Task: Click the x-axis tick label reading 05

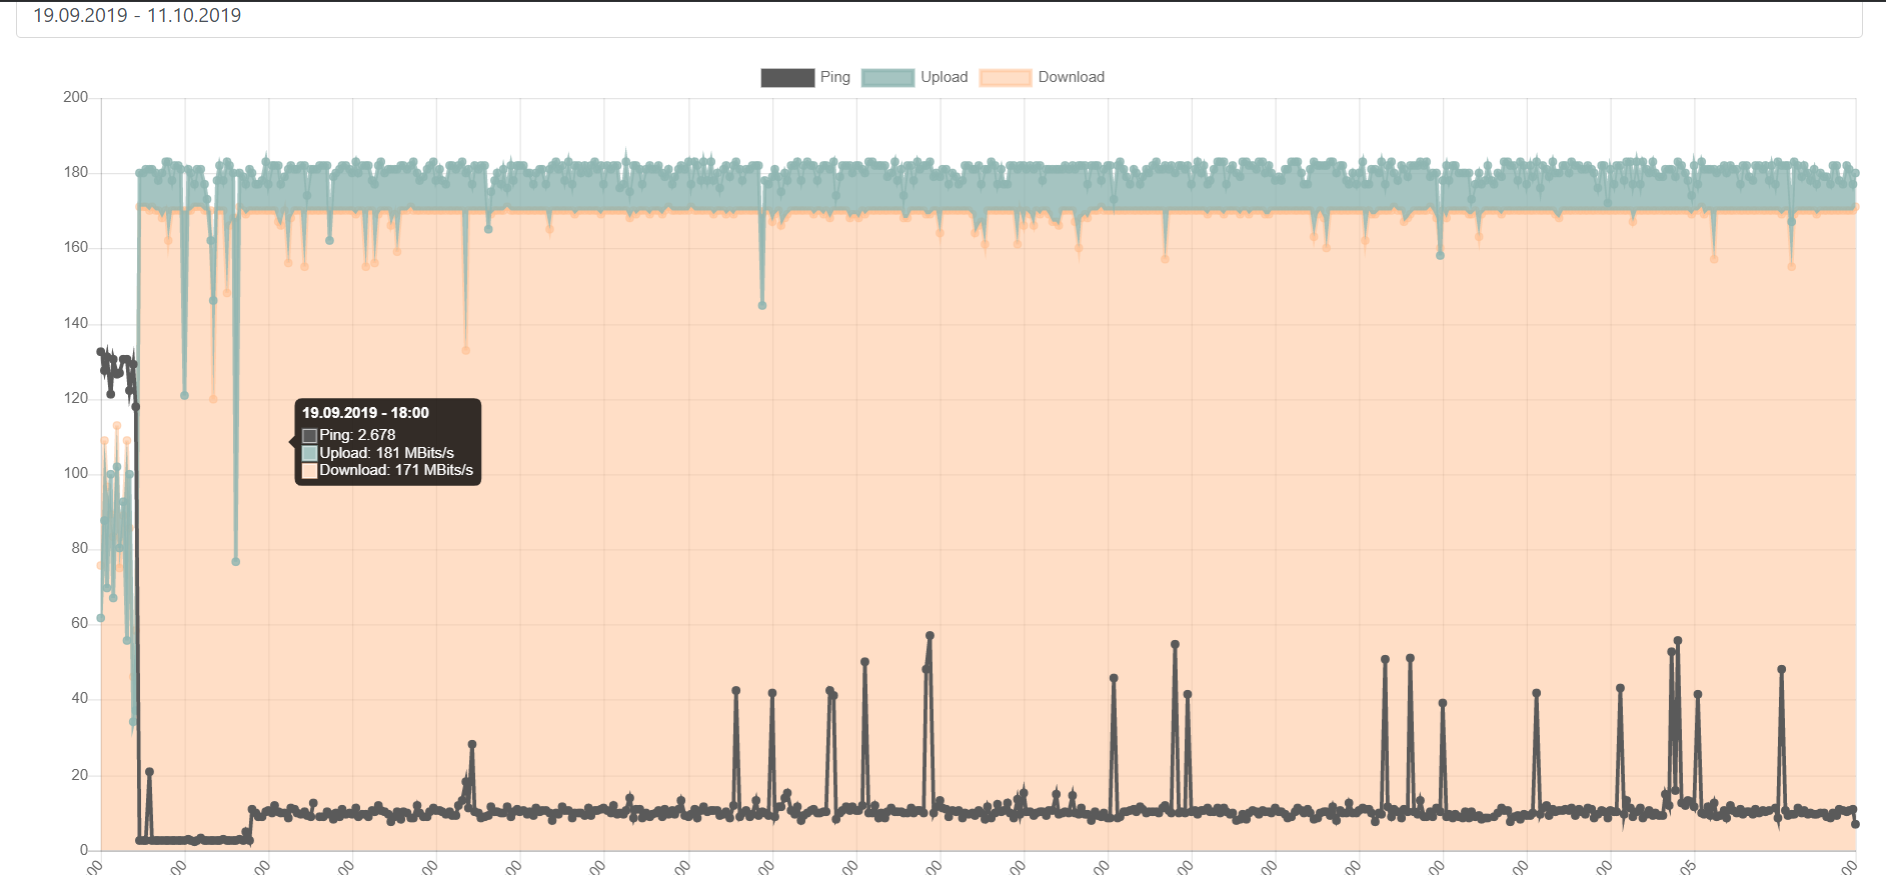Action: pyautogui.click(x=1688, y=866)
